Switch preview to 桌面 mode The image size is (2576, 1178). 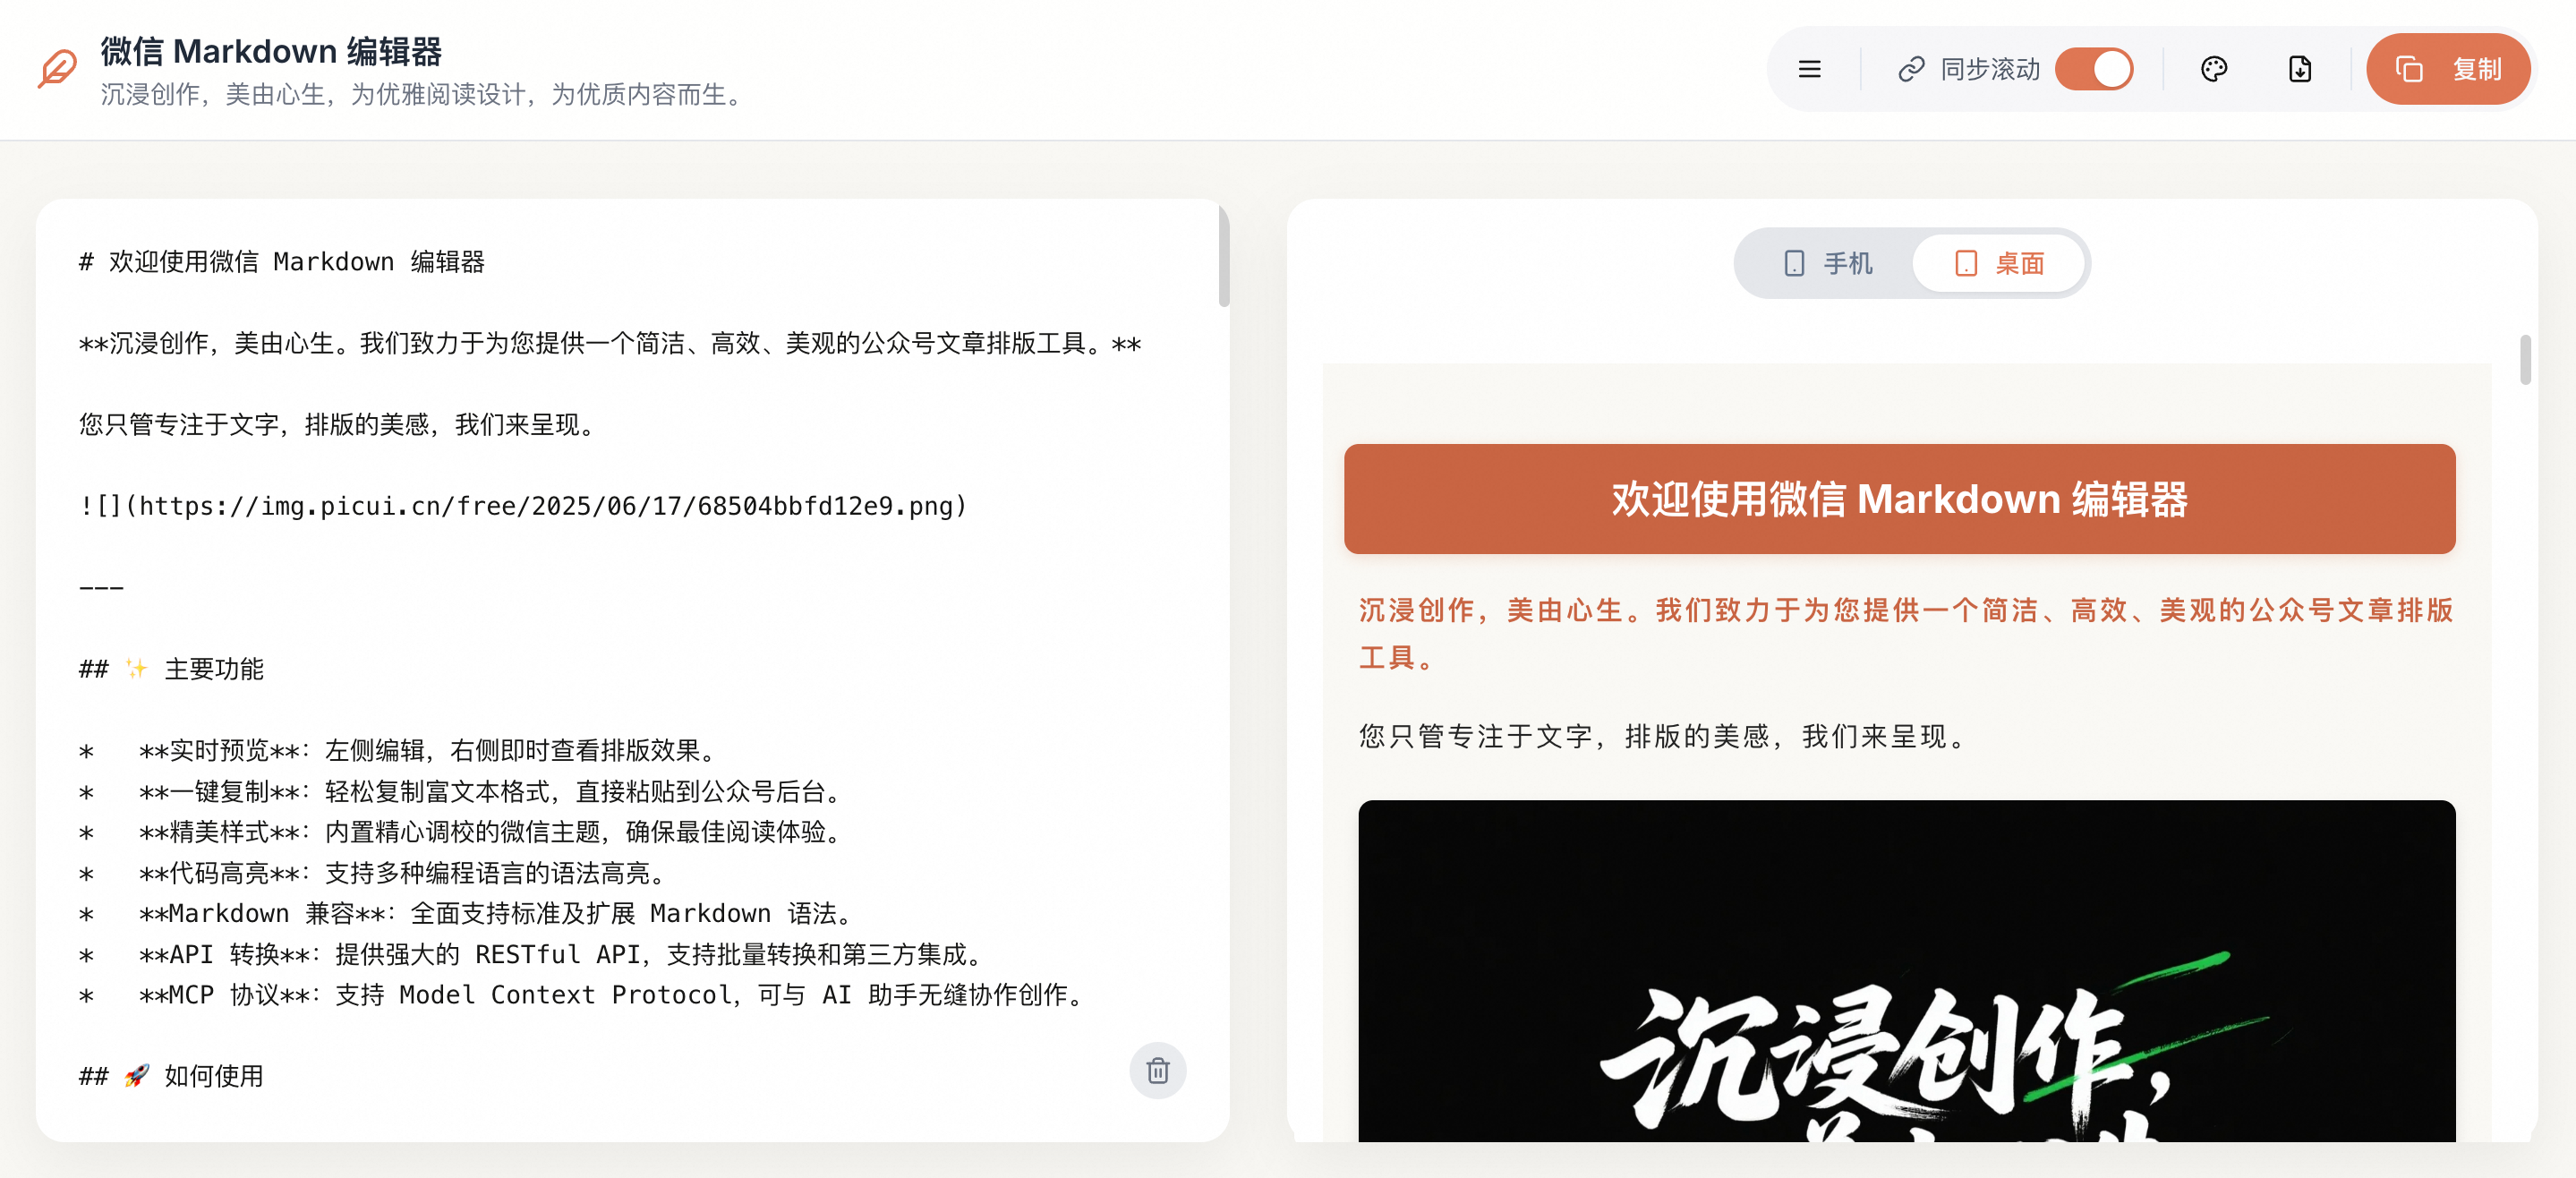pyautogui.click(x=2000, y=263)
